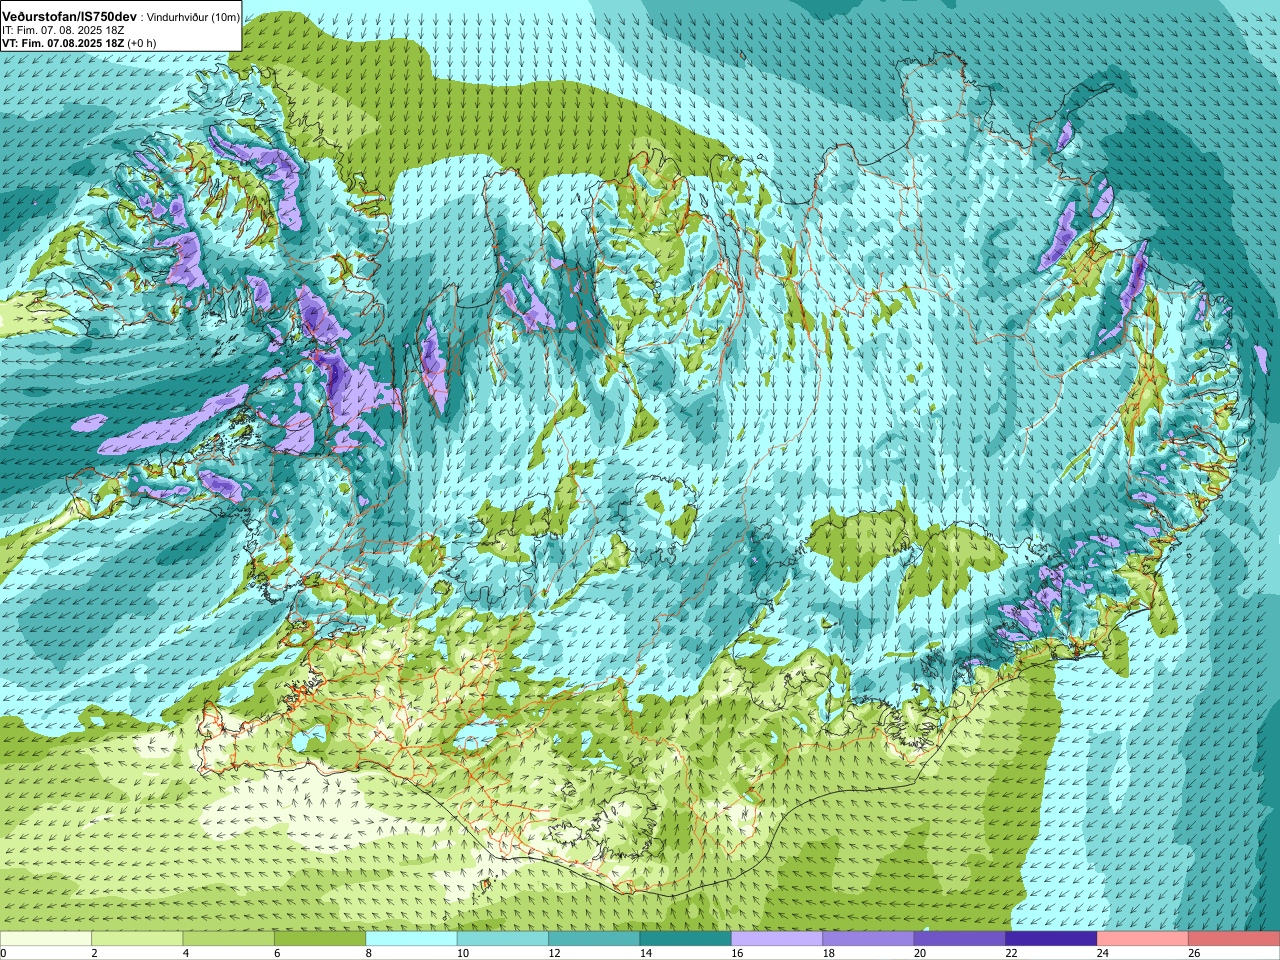The width and height of the screenshot is (1280, 960).
Task: Pick the dark indigo 22–24 legend swatch
Action: click(1051, 939)
